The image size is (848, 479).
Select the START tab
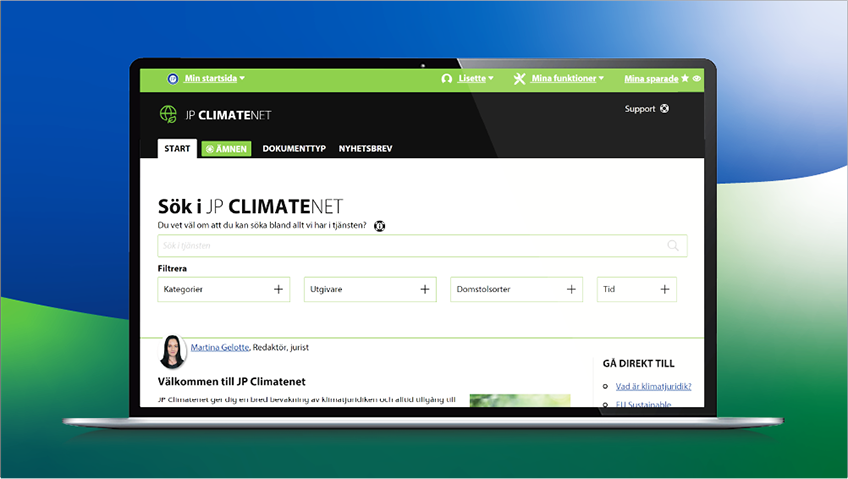tap(177, 149)
